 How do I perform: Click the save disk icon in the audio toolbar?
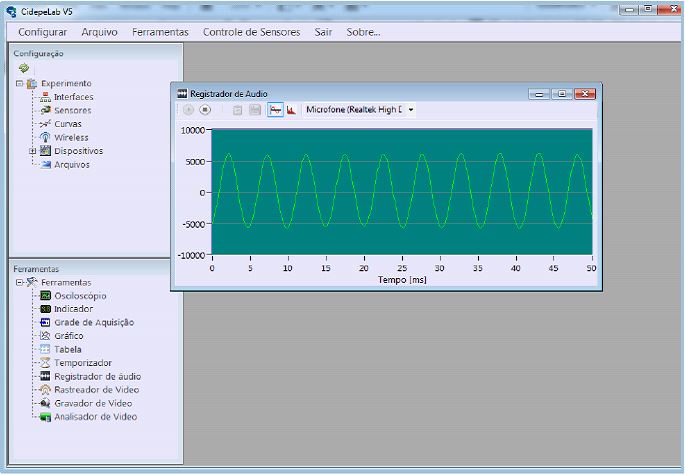coord(255,110)
